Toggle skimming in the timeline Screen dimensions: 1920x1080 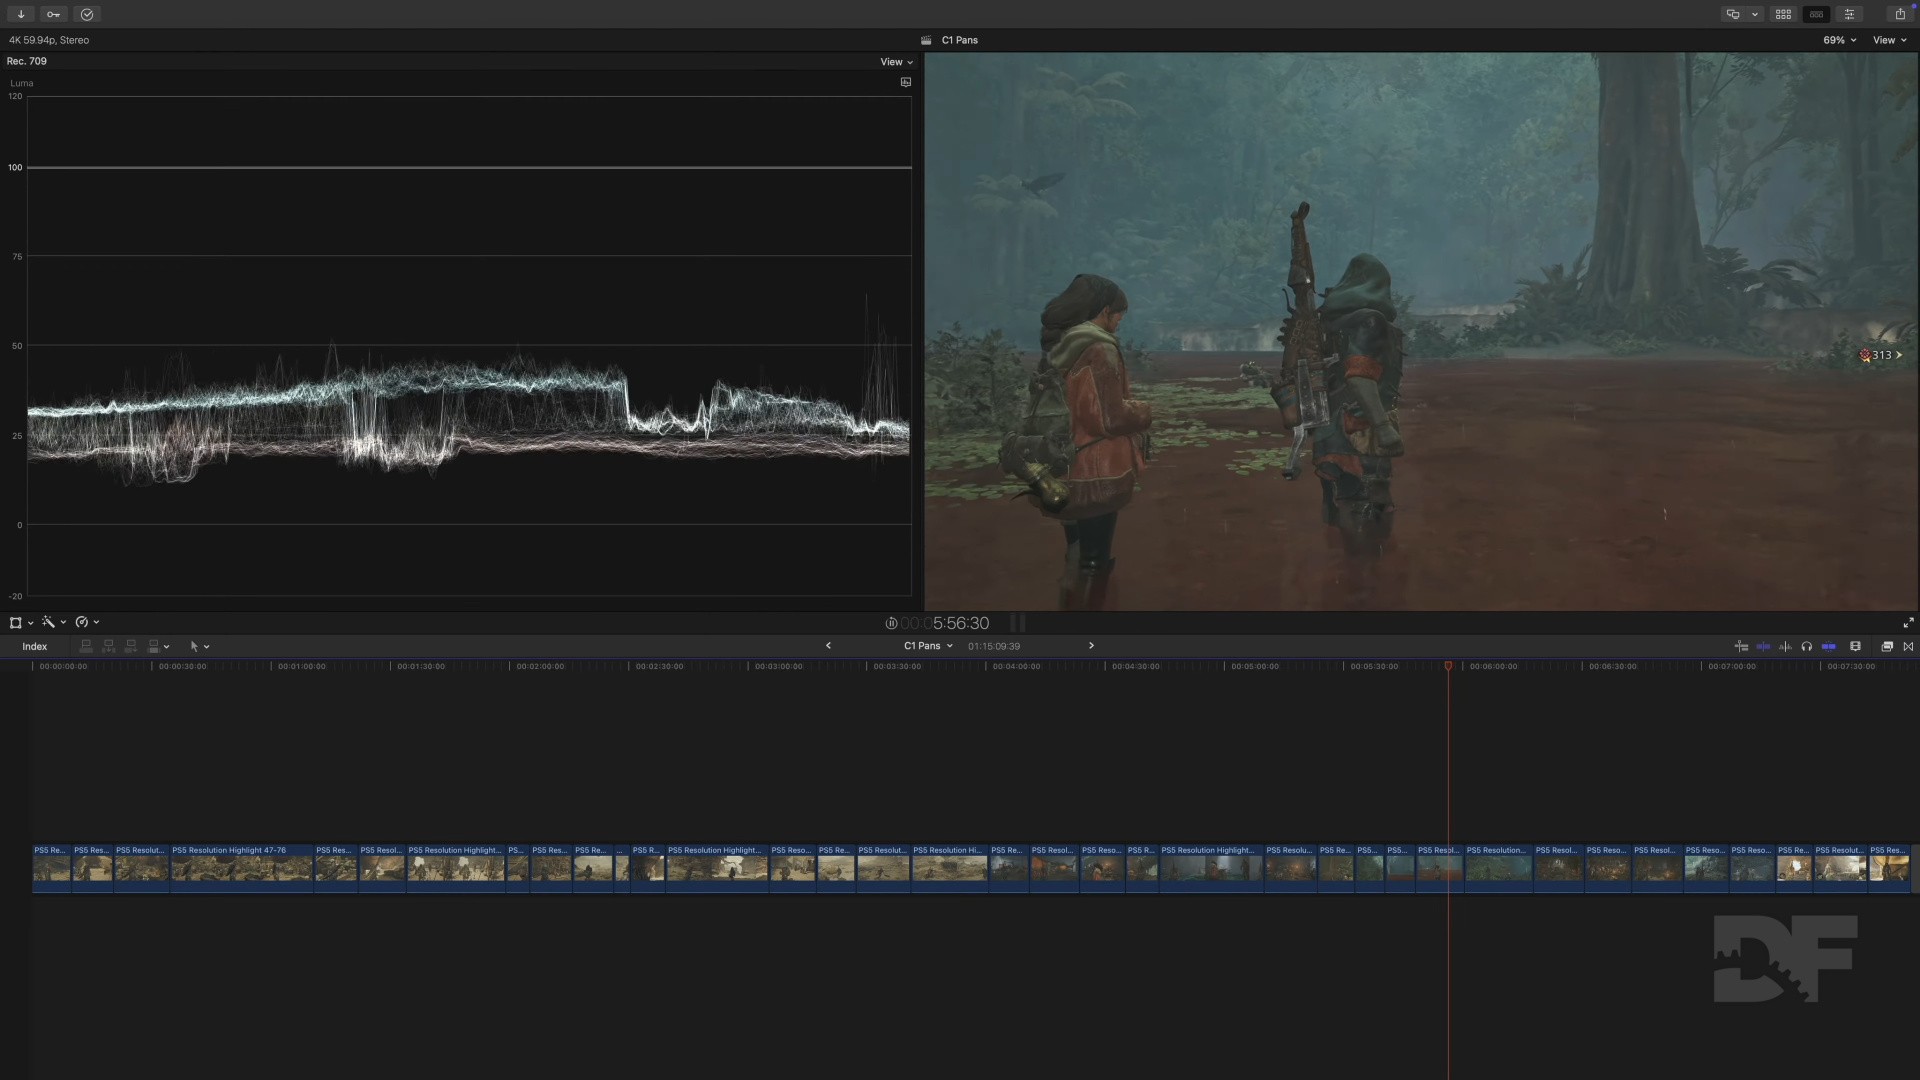pyautogui.click(x=1763, y=646)
